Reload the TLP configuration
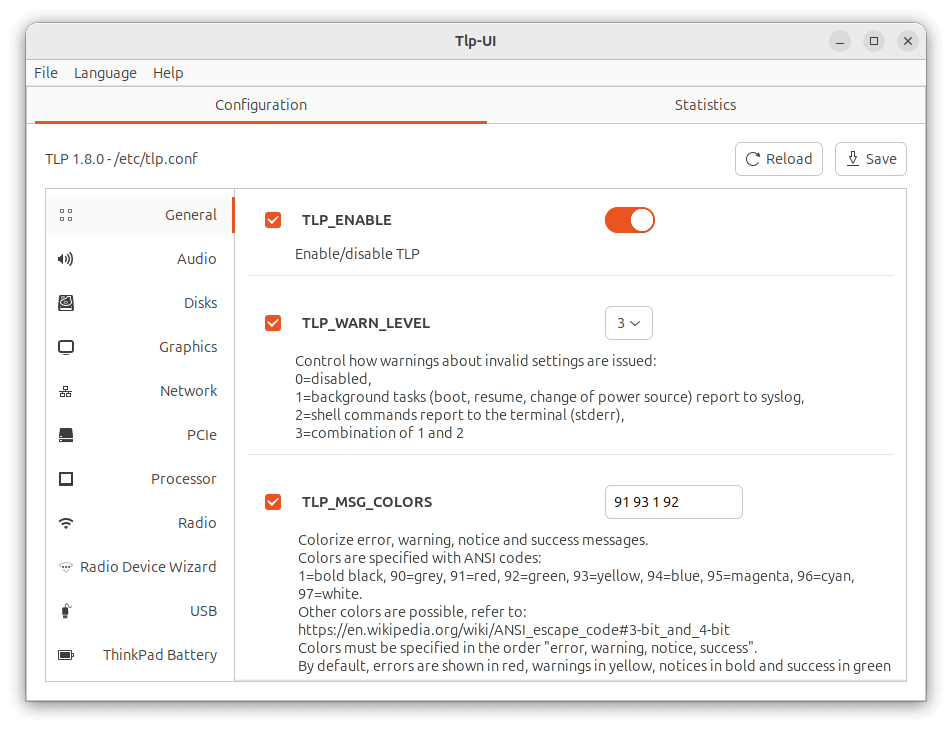 point(779,158)
